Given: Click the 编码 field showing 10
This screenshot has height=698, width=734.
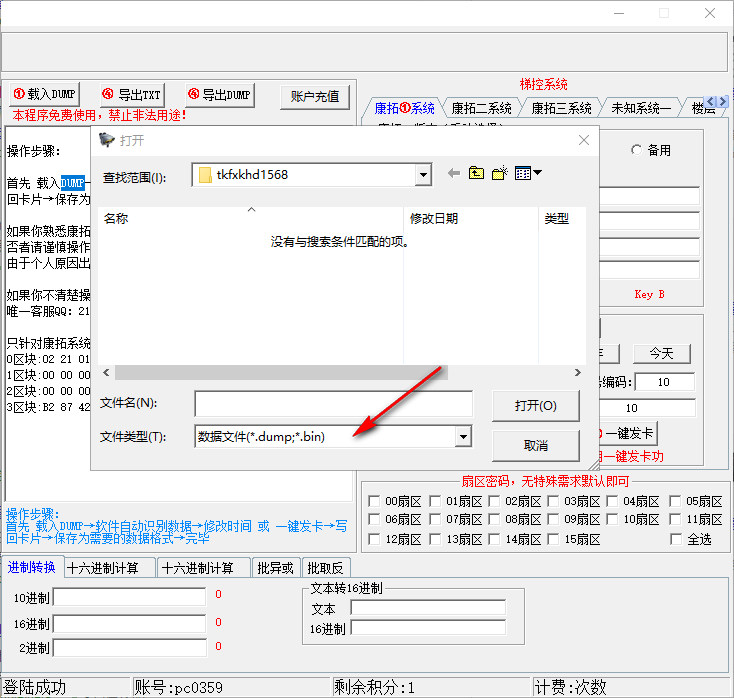Looking at the screenshot, I should (x=665, y=382).
